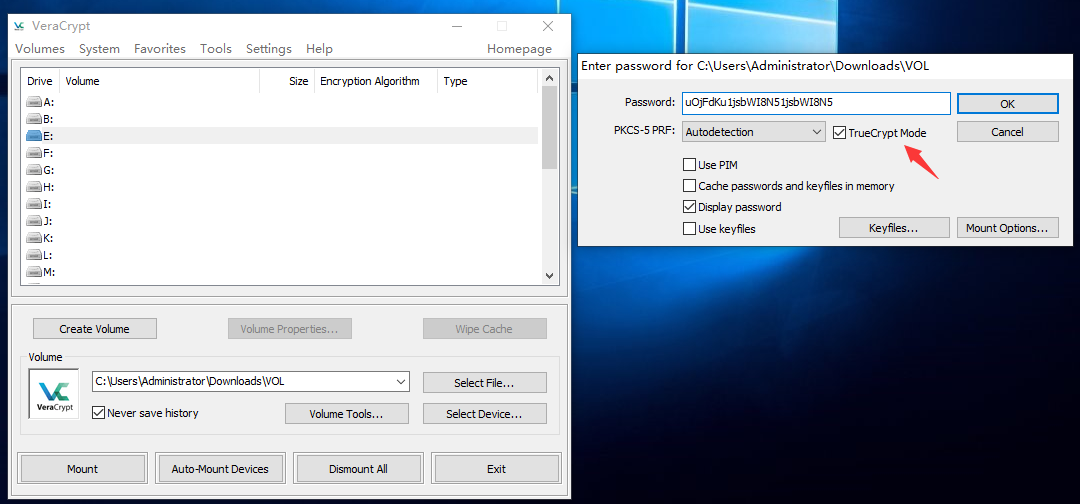Click the Type column header
1080x504 pixels.
(x=488, y=81)
